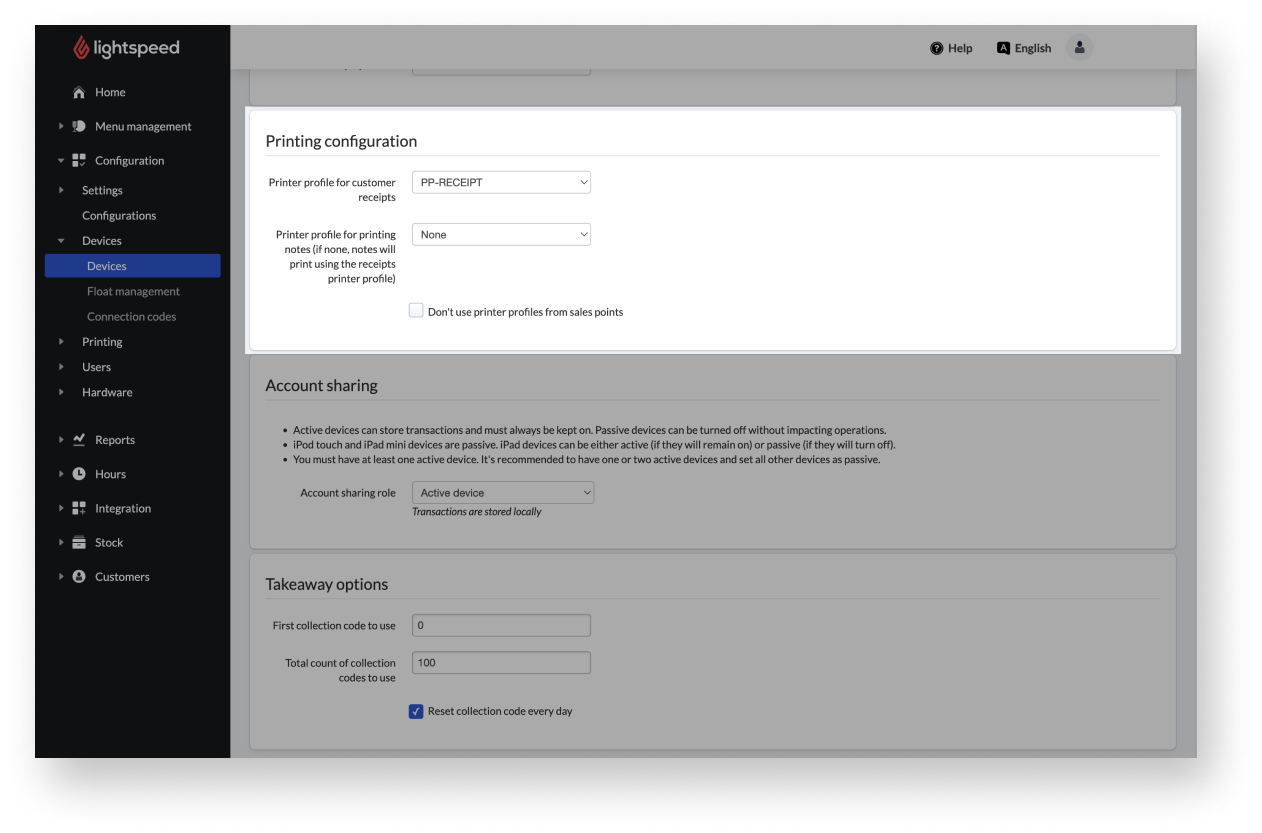Click the Stock box icon
The height and width of the screenshot is (833, 1262).
tap(79, 542)
